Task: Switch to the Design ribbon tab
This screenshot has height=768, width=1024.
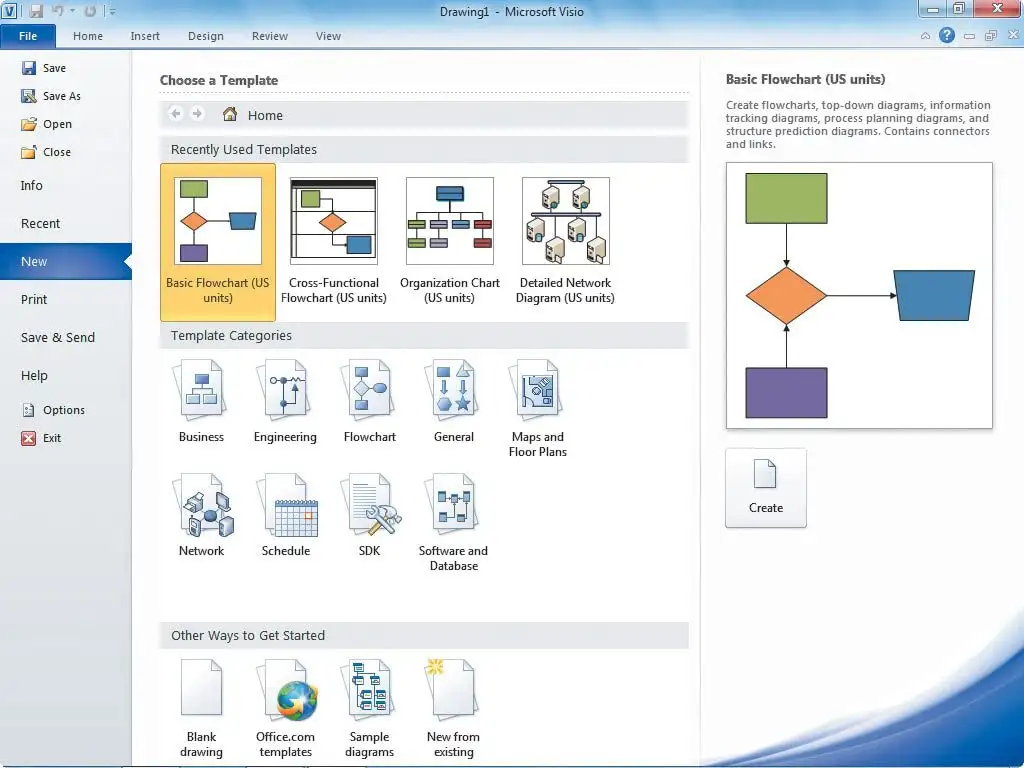Action: click(205, 36)
